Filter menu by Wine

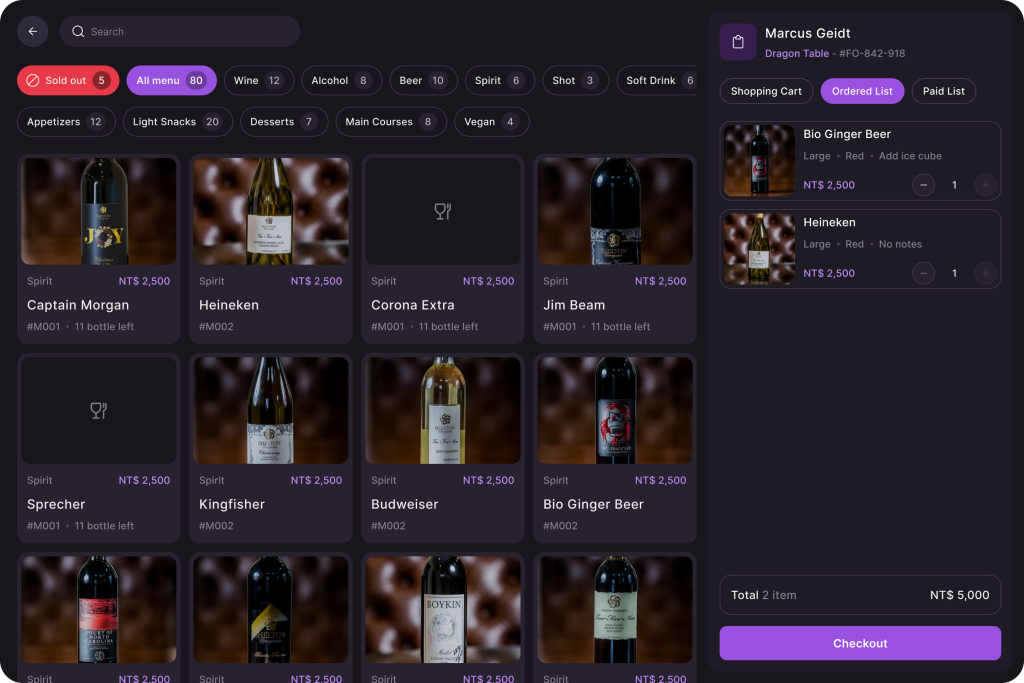pyautogui.click(x=259, y=80)
